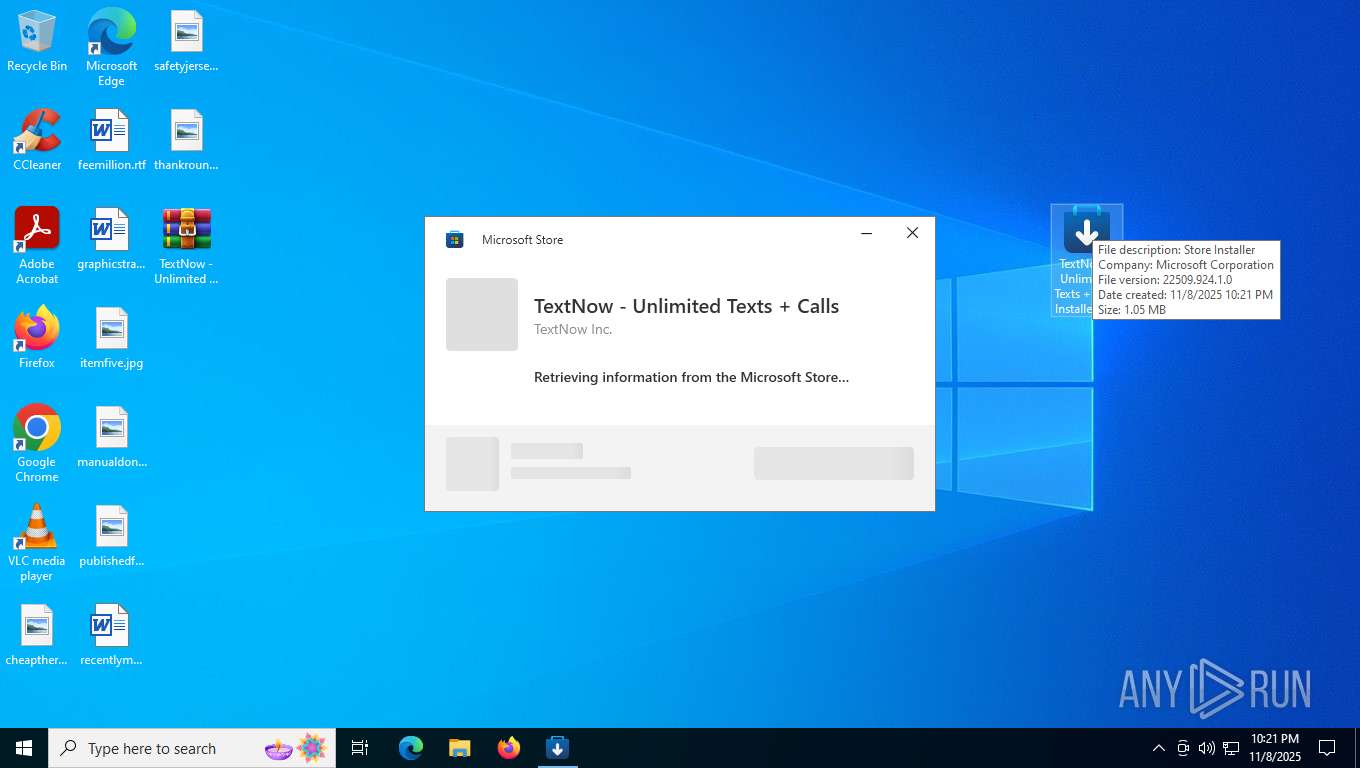Launch the Microsoft Edge desktop shortcut

click(111, 47)
